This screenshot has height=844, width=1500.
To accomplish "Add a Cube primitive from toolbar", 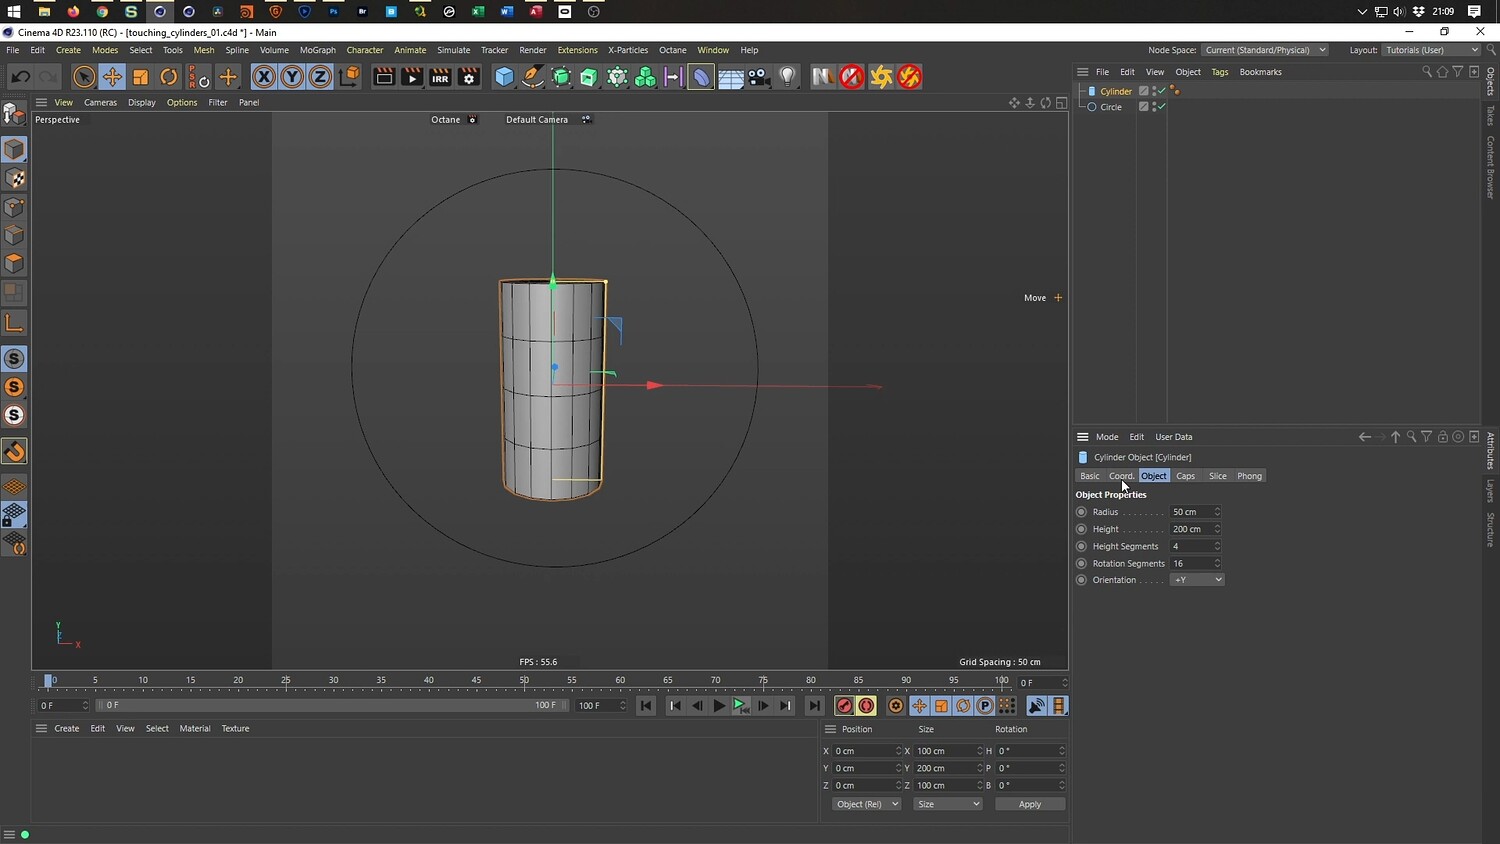I will pyautogui.click(x=505, y=77).
